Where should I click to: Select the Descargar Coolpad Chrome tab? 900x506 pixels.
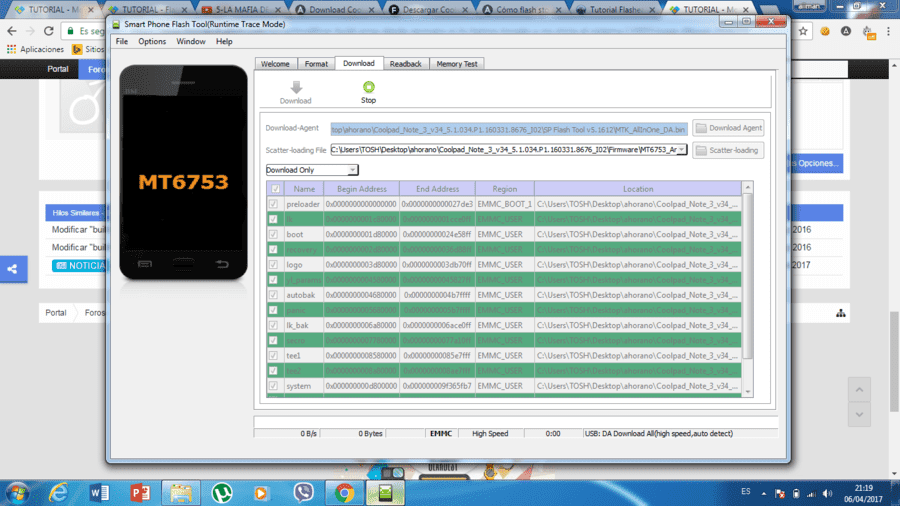428,9
